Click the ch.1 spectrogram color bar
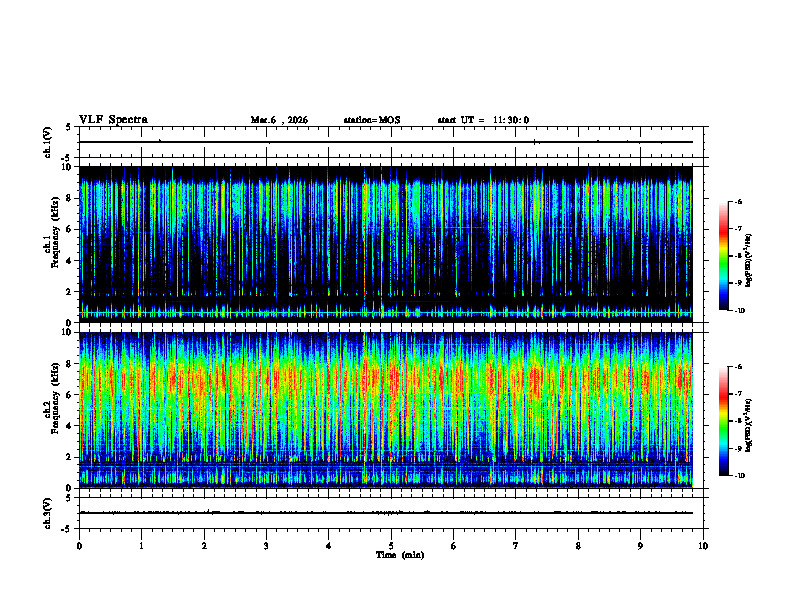Viewport: 792px width, 612px height. click(724, 256)
